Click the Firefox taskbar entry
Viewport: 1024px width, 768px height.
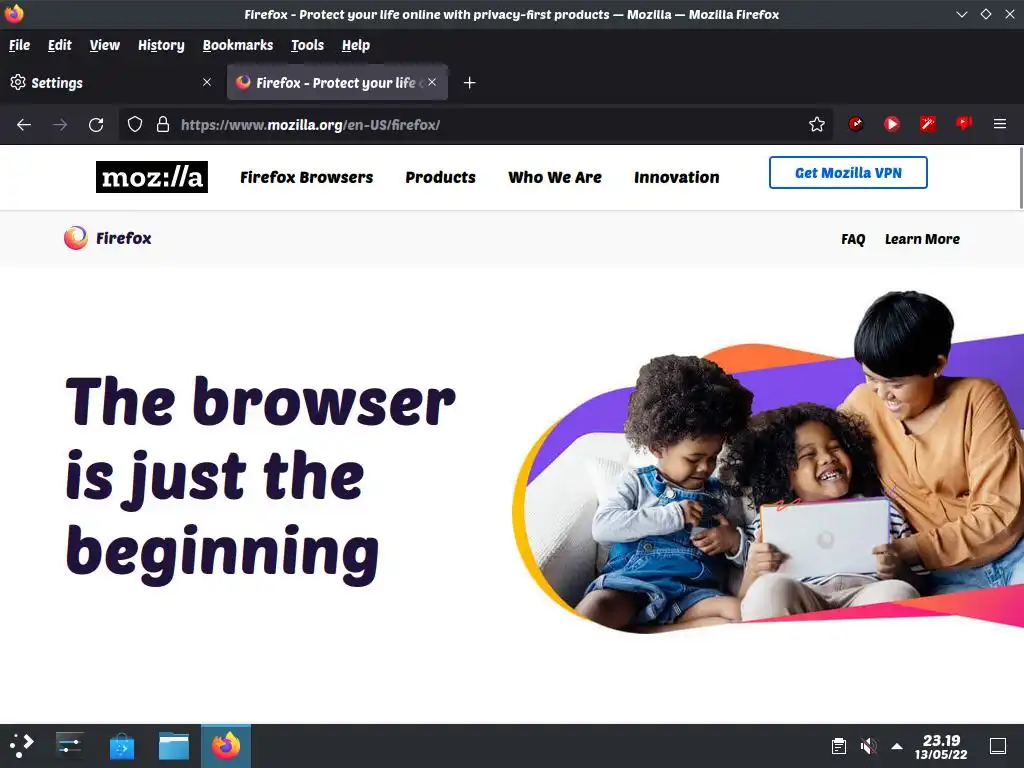226,746
